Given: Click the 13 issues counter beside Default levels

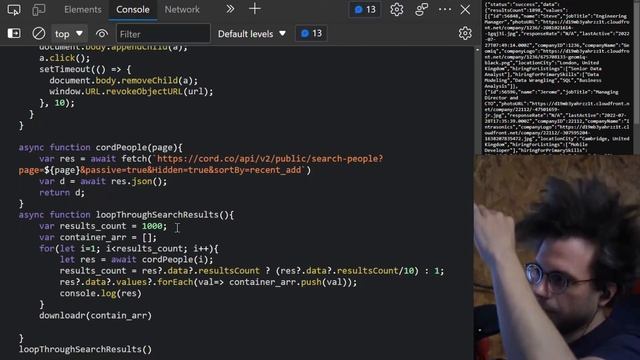Looking at the screenshot, I should point(311,33).
